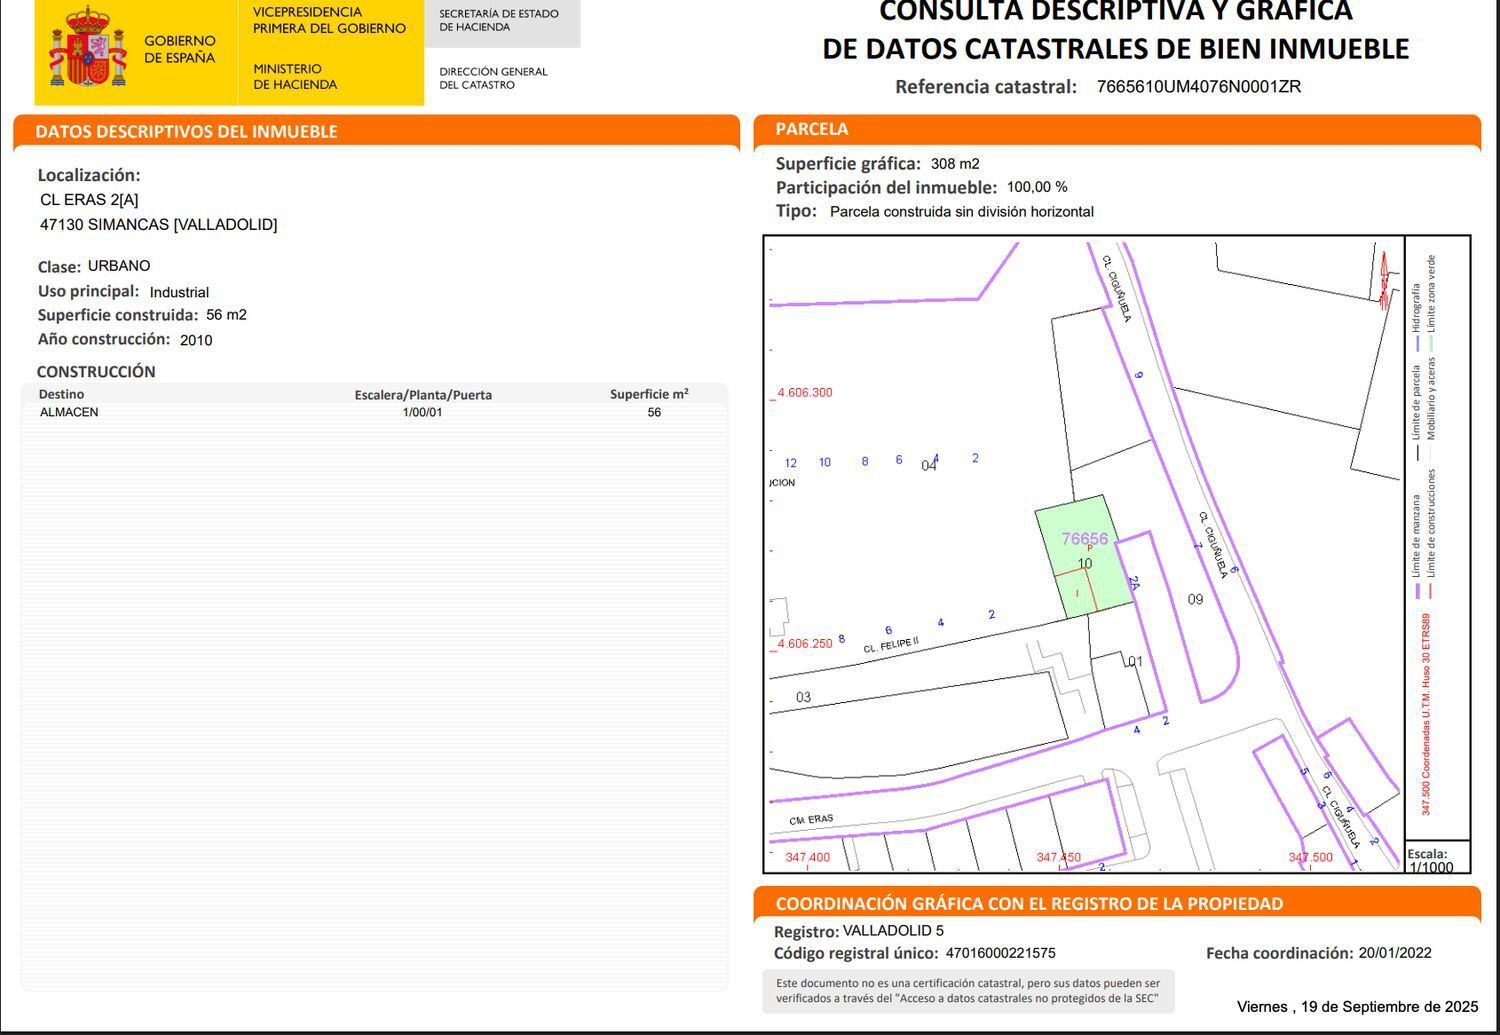
Task: Expand the DATOS DESCRIPTIVOS DEL INMUEBLE panel
Action: pos(186,131)
